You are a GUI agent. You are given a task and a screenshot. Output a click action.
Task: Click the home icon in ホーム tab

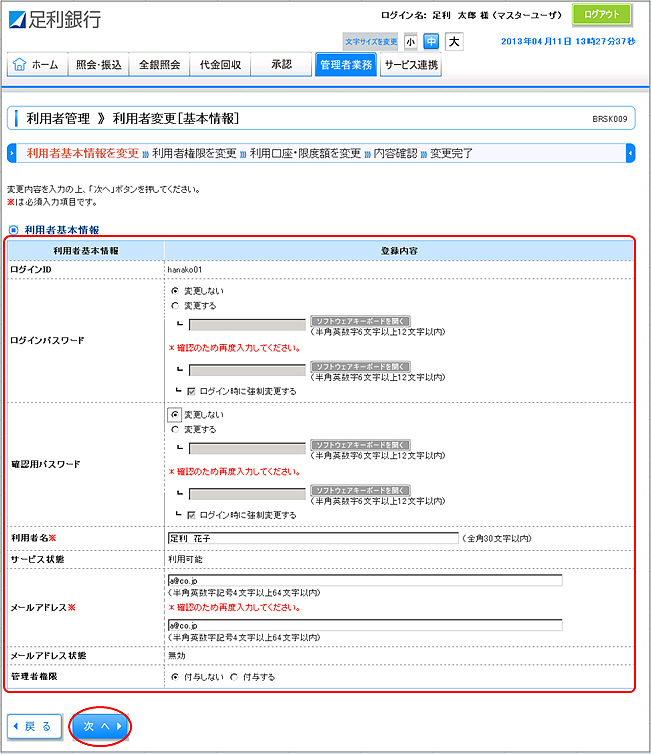pyautogui.click(x=19, y=64)
